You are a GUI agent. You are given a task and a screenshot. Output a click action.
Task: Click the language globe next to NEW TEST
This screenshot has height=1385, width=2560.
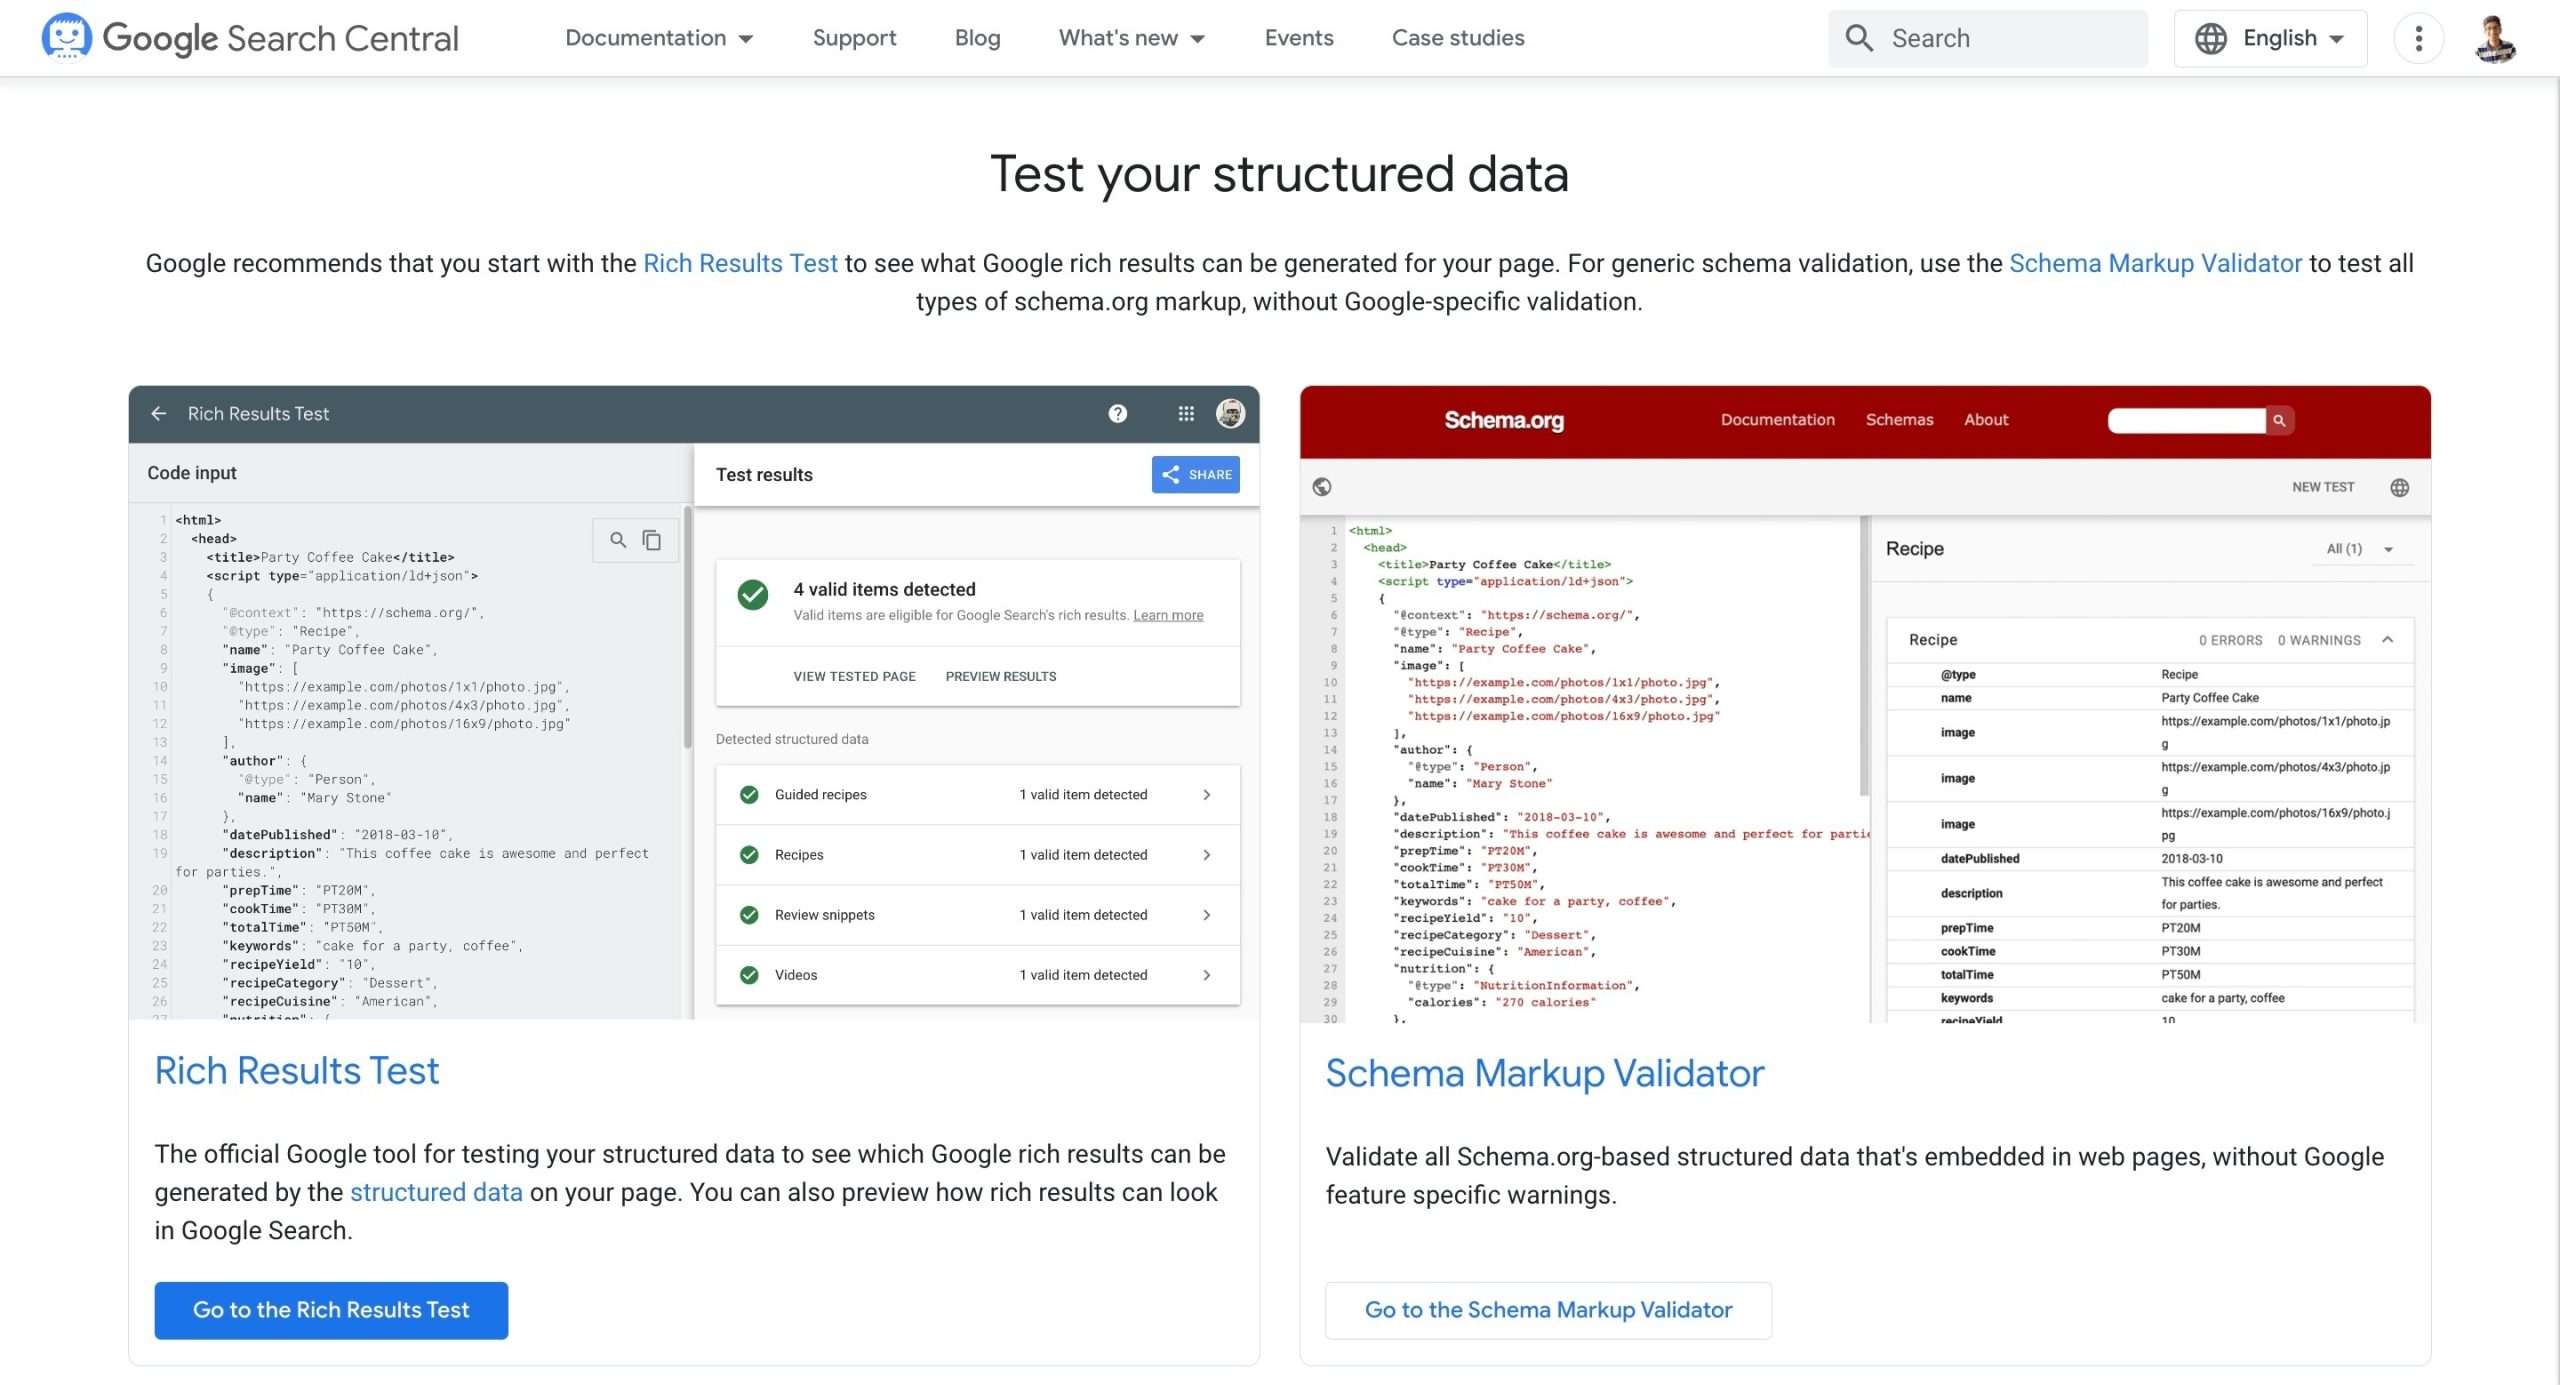[2399, 487]
